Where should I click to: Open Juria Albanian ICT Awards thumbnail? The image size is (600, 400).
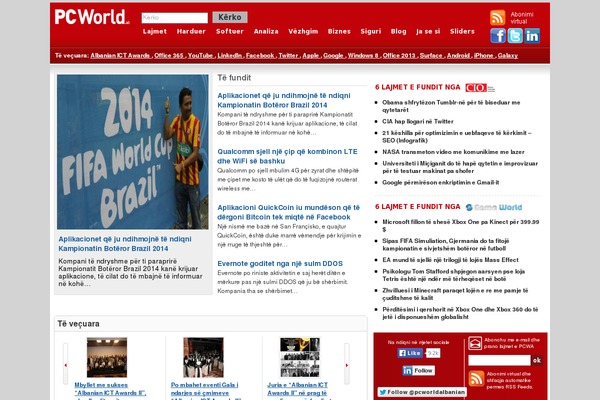point(300,358)
